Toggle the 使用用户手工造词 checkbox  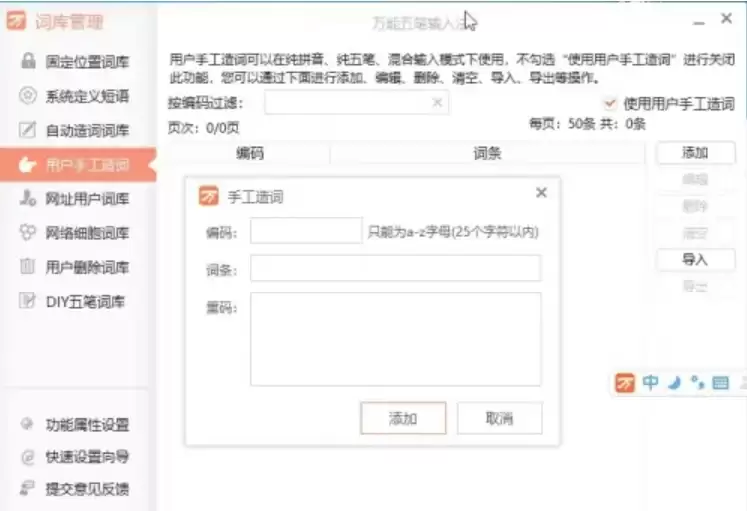click(609, 103)
